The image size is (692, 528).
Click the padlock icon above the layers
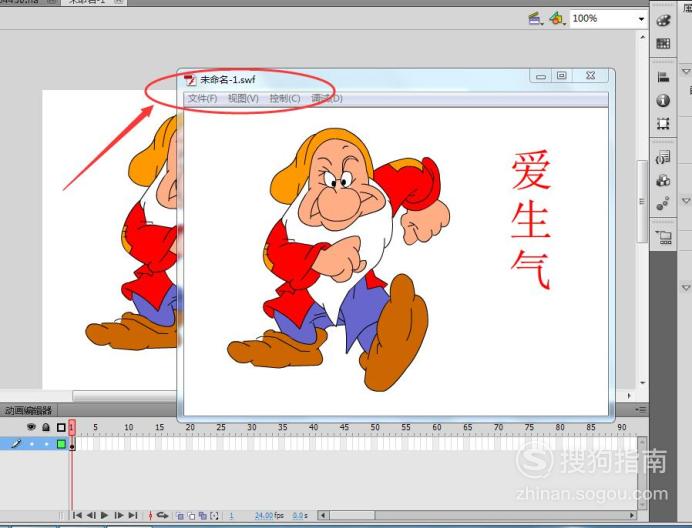click(x=46, y=427)
